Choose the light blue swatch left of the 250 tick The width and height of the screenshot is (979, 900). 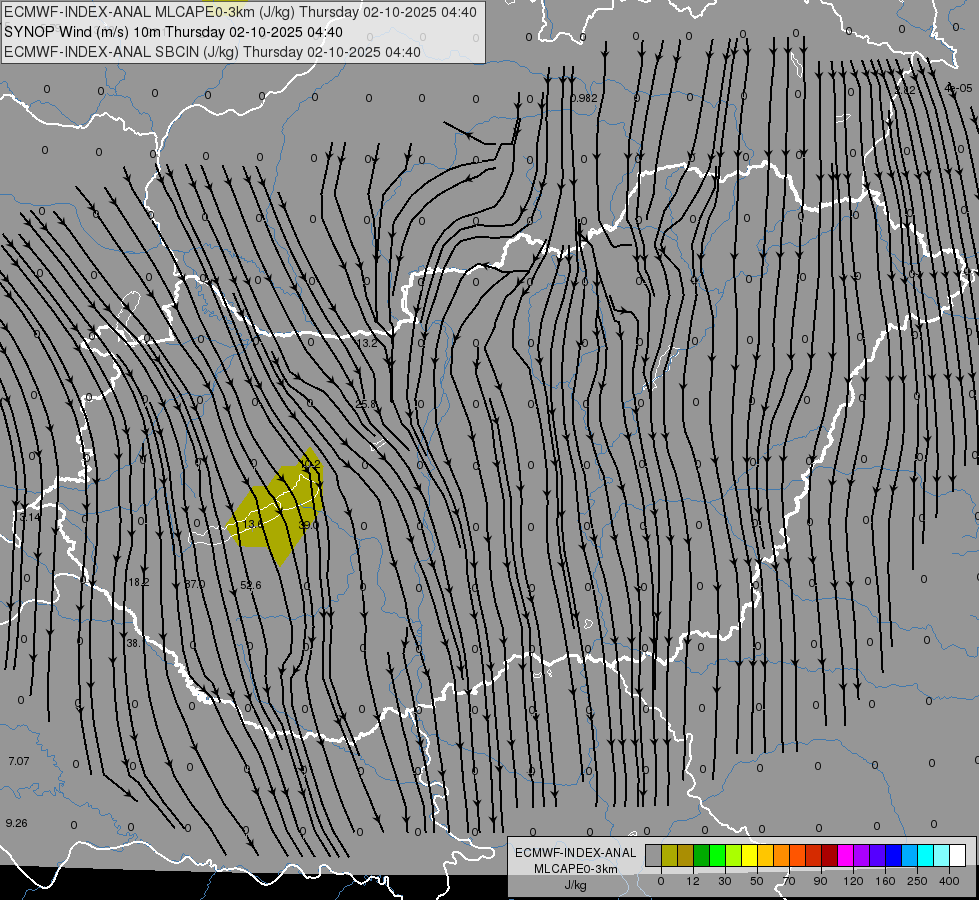pos(910,855)
